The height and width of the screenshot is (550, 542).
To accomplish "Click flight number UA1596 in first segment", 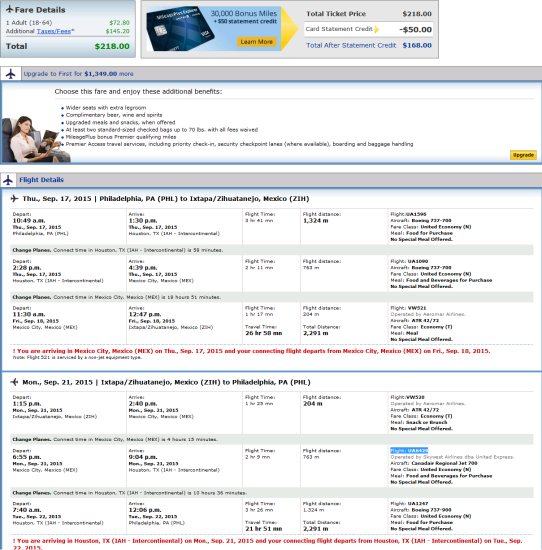I will (416, 214).
